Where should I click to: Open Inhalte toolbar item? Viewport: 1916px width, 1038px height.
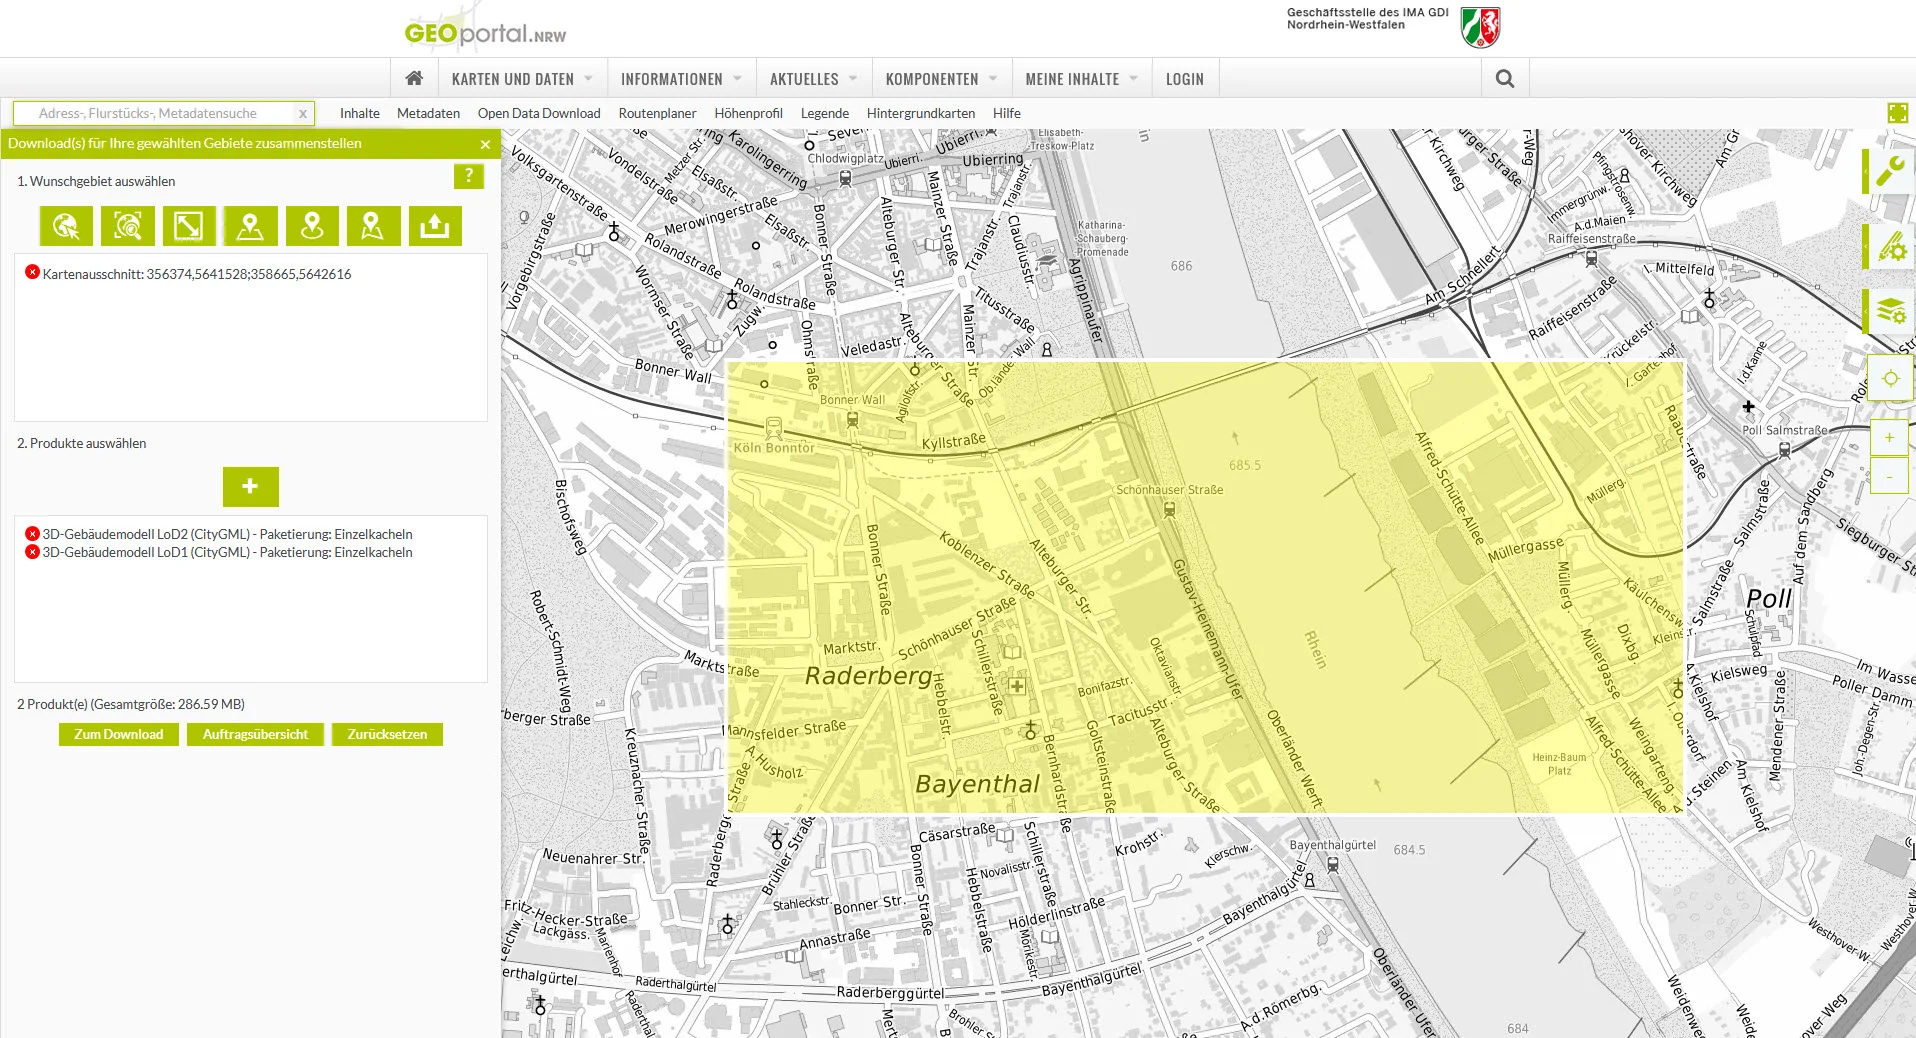pyautogui.click(x=360, y=113)
